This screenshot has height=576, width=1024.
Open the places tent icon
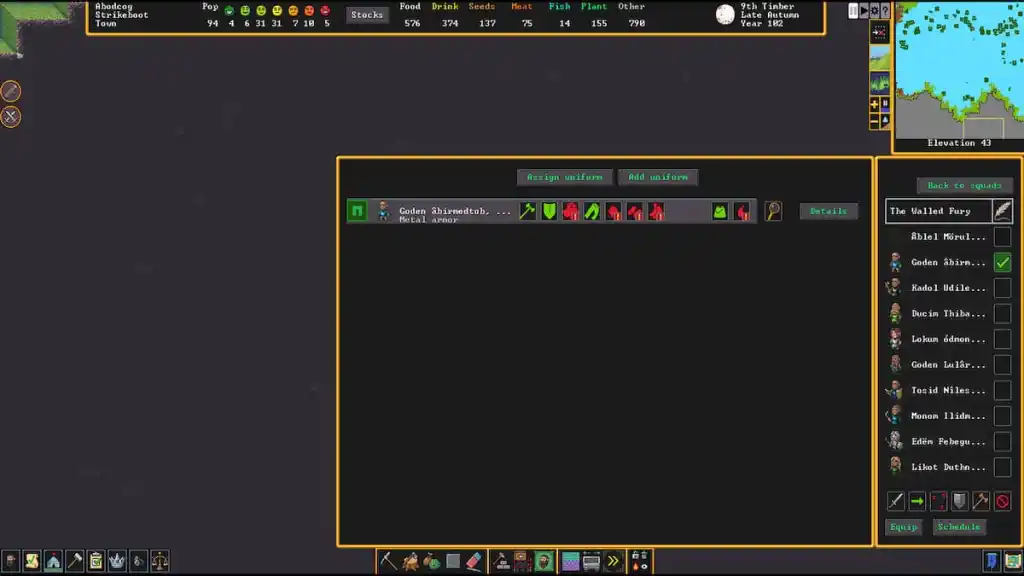click(x=53, y=561)
